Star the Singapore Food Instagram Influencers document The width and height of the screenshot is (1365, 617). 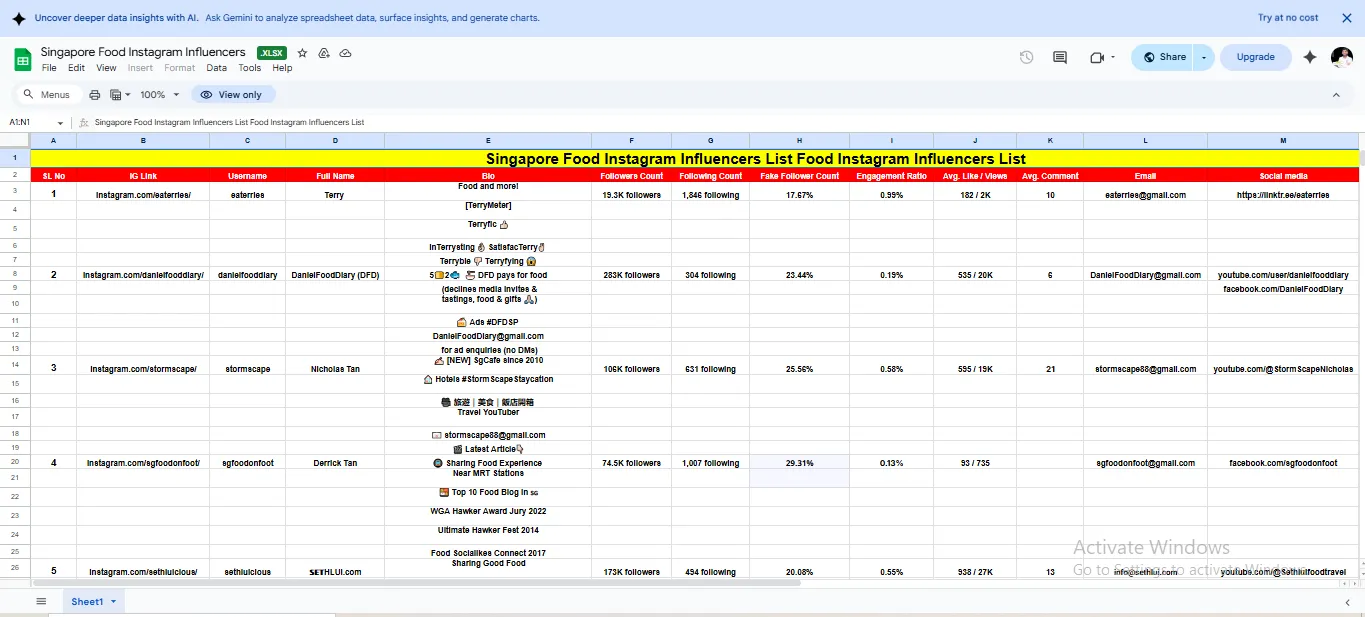pos(302,53)
